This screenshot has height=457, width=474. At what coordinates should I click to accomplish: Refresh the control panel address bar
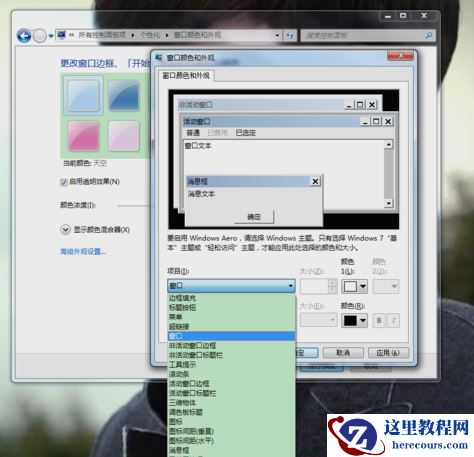coord(290,35)
